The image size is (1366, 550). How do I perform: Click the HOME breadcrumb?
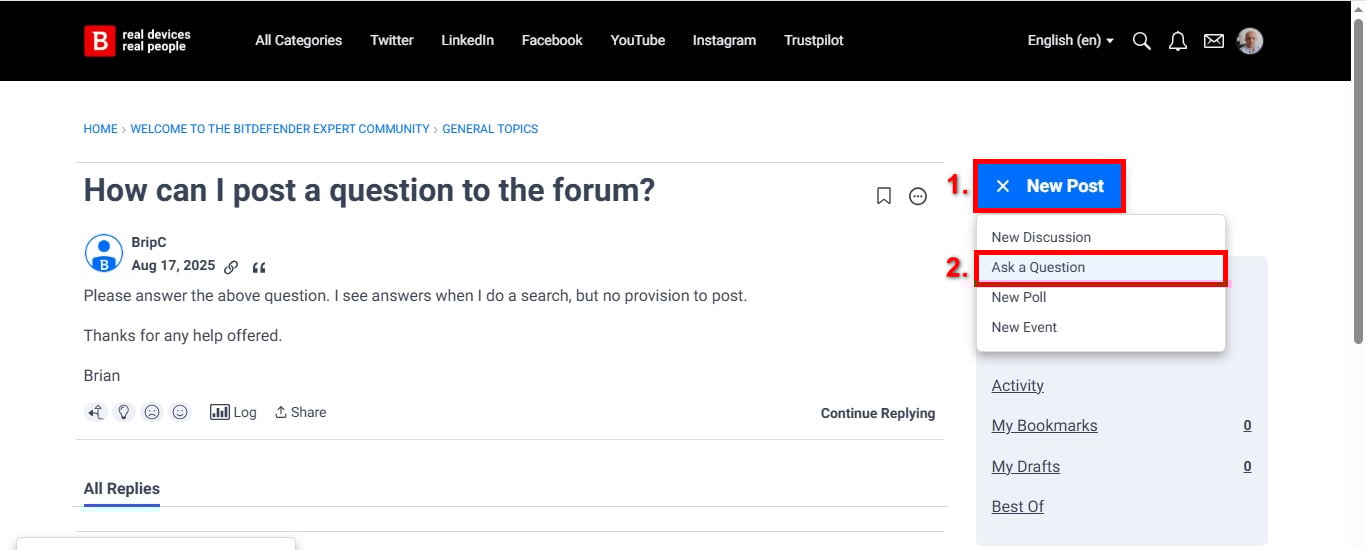tap(100, 129)
